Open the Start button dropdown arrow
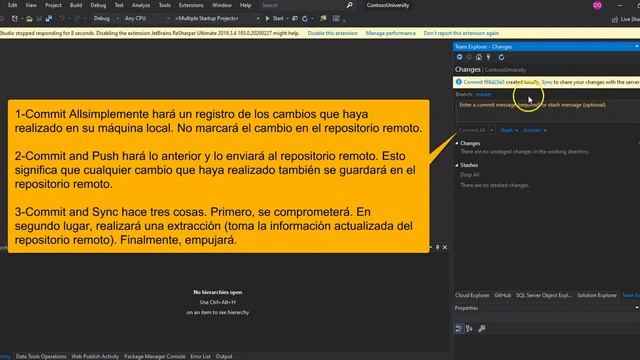 click(x=287, y=19)
